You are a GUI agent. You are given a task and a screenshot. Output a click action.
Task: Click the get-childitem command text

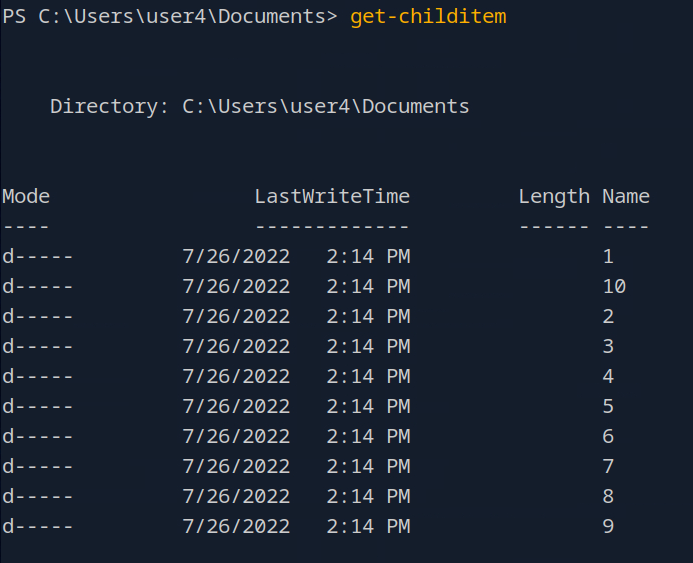coord(428,17)
